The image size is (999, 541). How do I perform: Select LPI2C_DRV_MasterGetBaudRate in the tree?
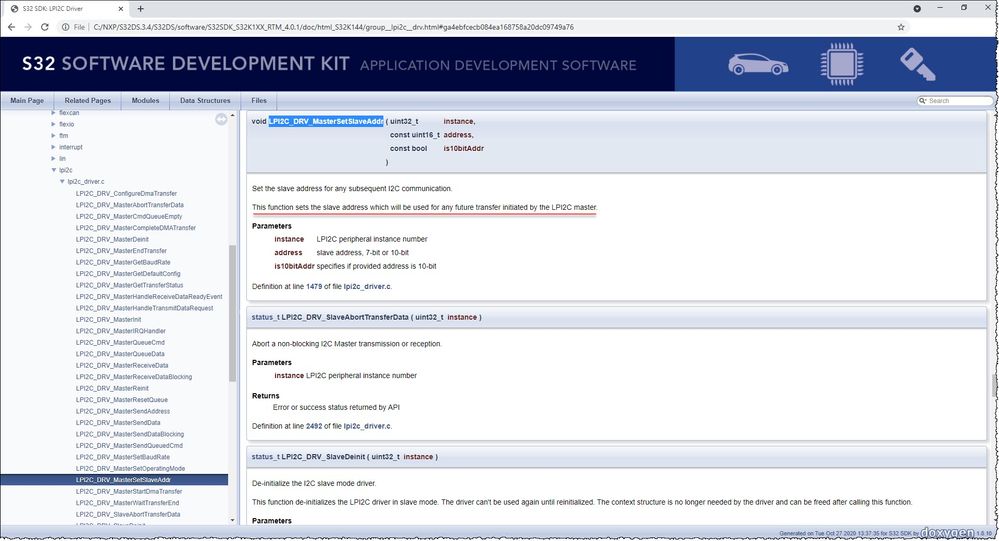point(123,263)
